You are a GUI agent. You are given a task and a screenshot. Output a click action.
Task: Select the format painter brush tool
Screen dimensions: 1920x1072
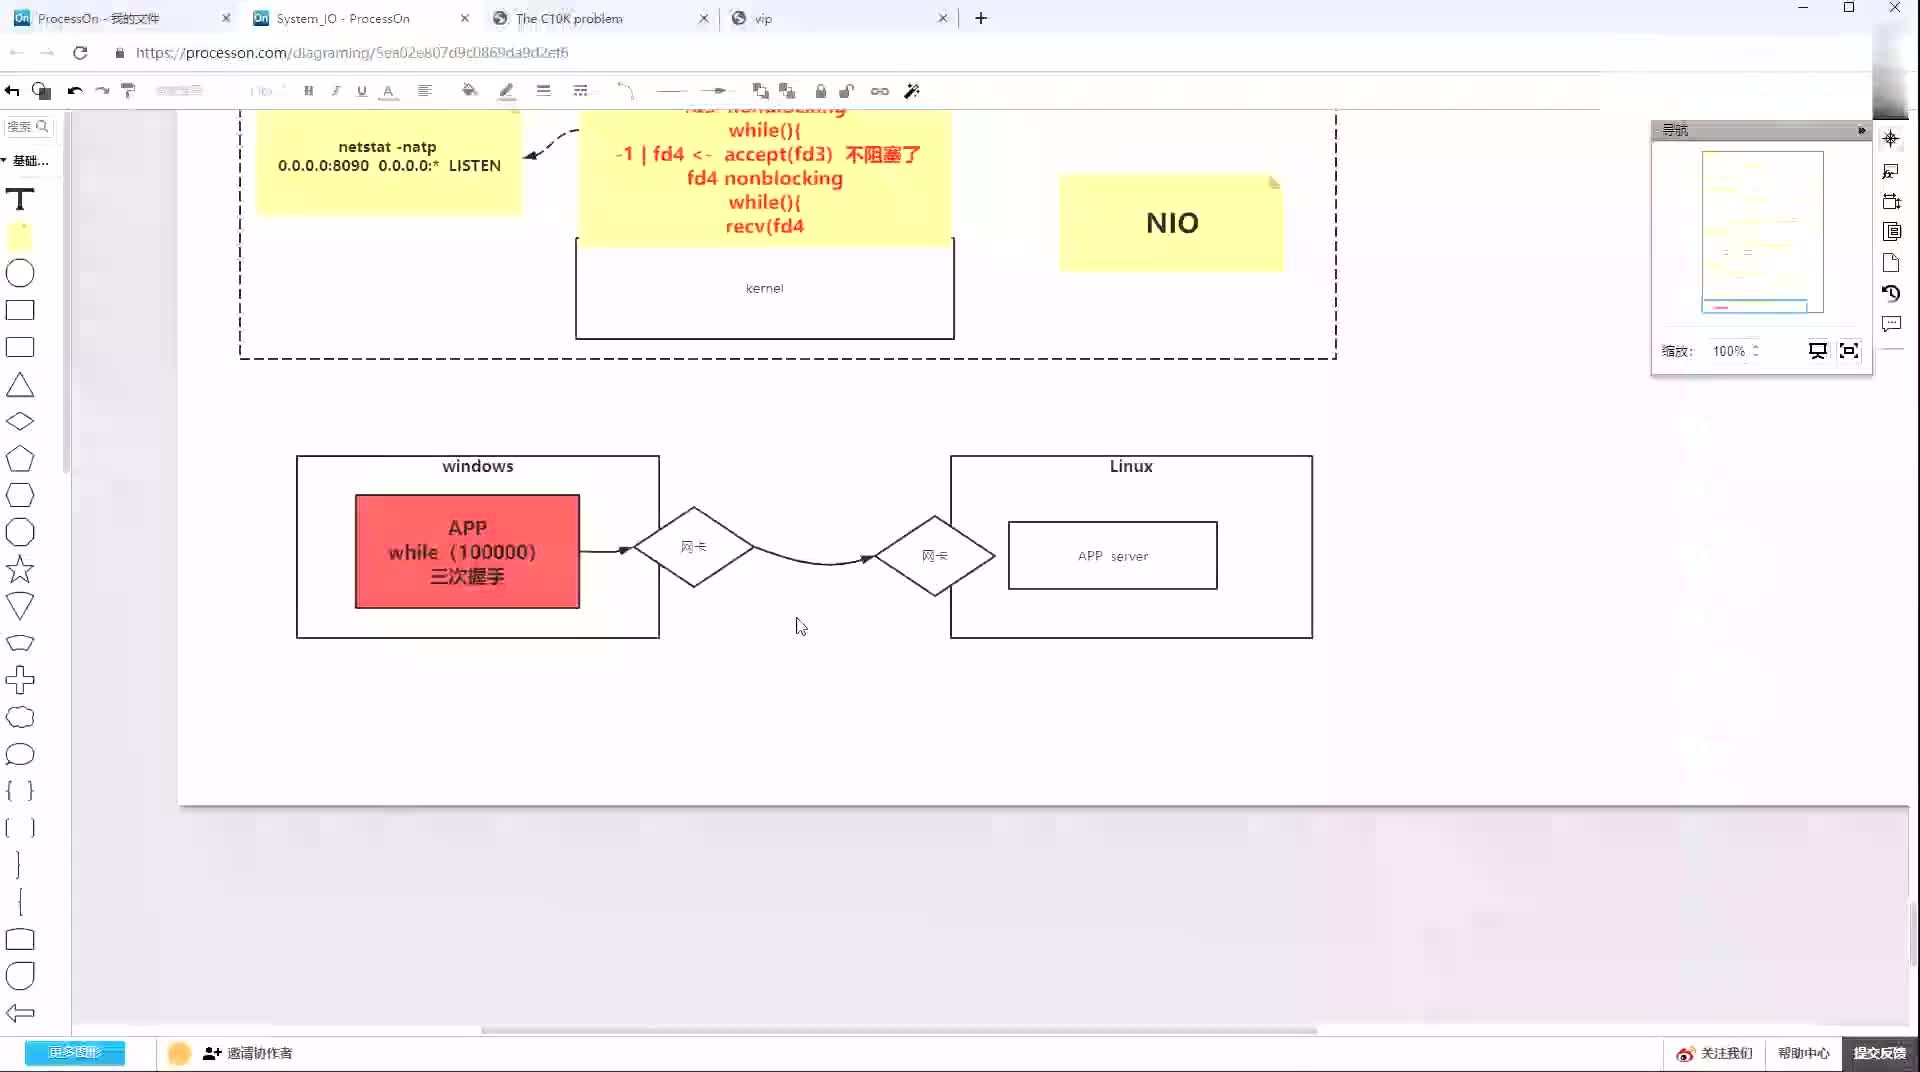[128, 91]
